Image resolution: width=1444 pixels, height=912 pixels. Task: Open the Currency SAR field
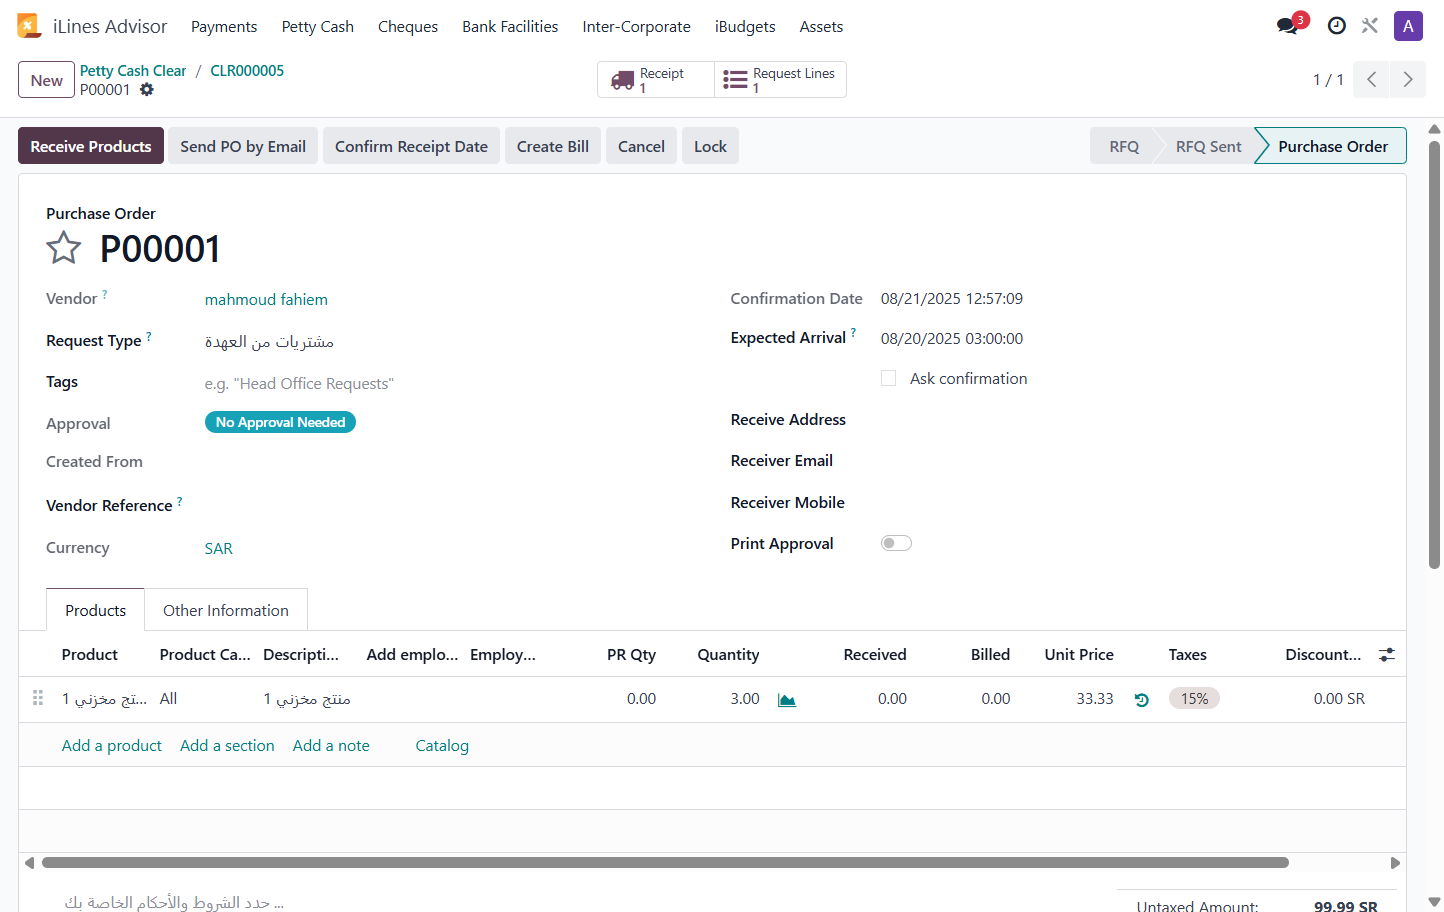219,549
